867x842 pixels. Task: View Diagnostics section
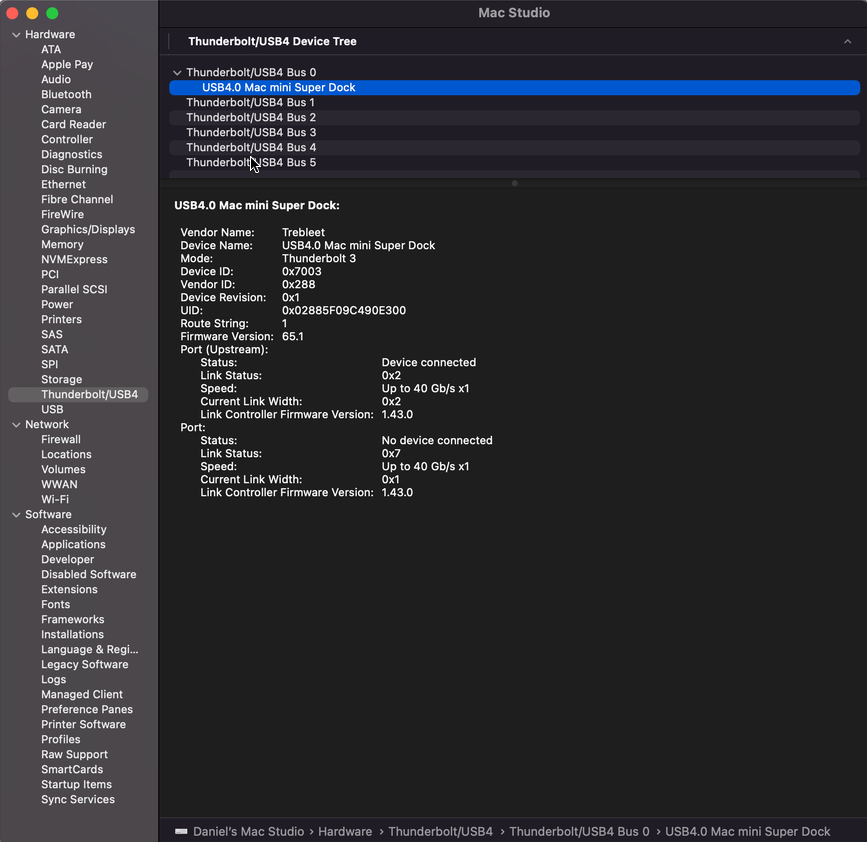(71, 154)
